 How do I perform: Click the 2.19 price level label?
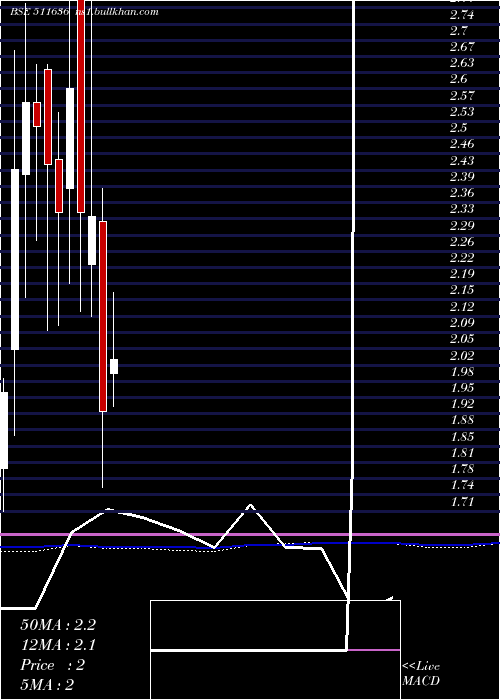(462, 274)
